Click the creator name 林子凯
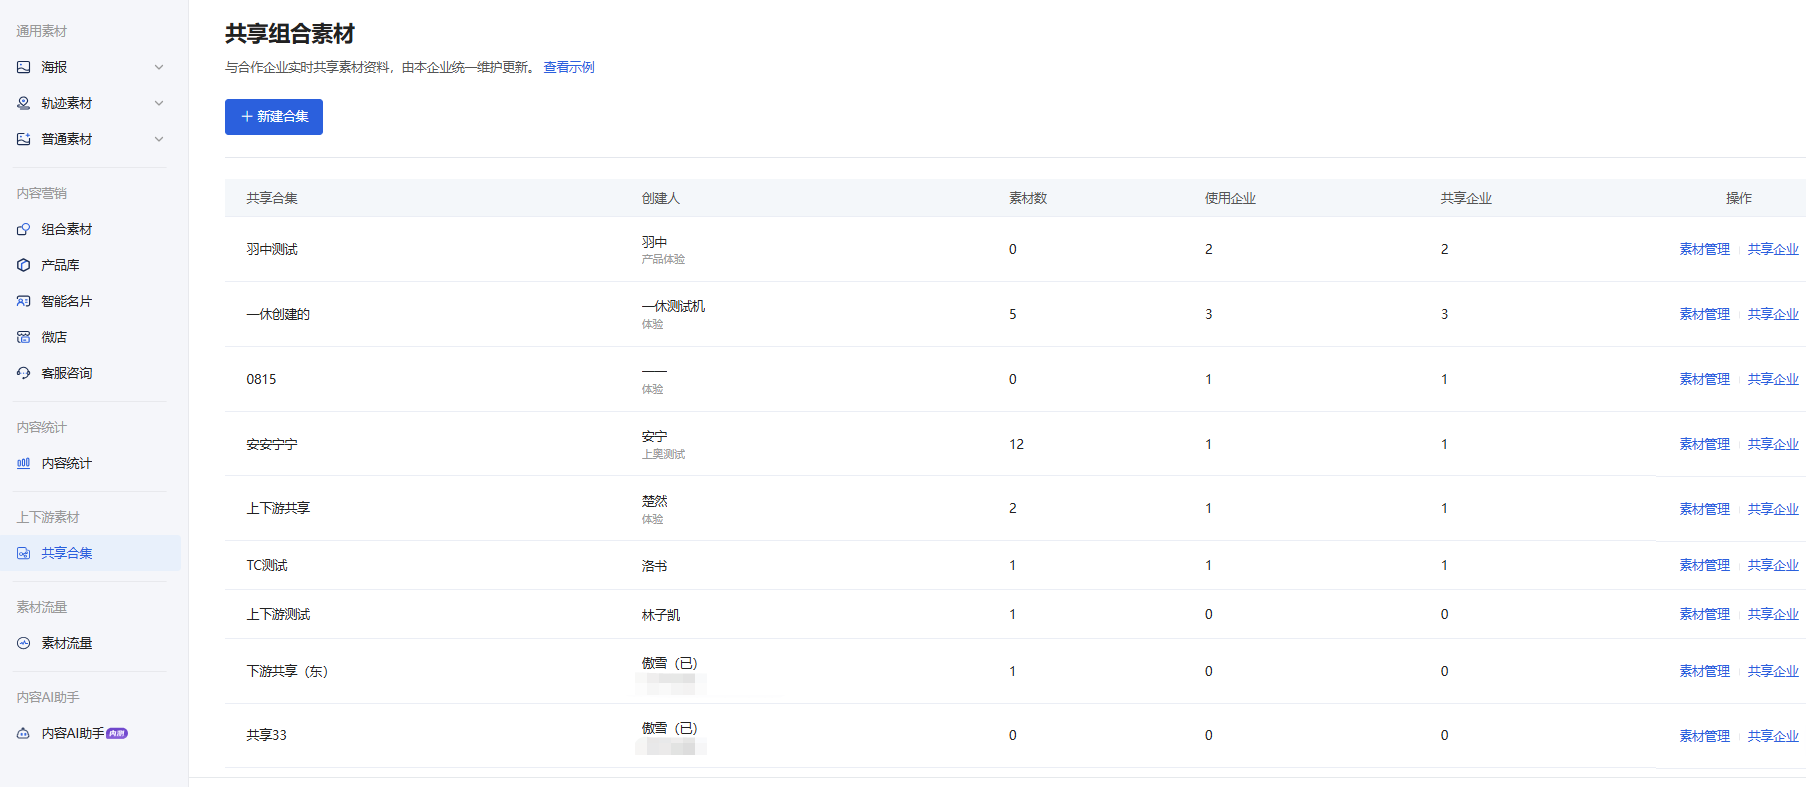1806x787 pixels. coord(661,615)
